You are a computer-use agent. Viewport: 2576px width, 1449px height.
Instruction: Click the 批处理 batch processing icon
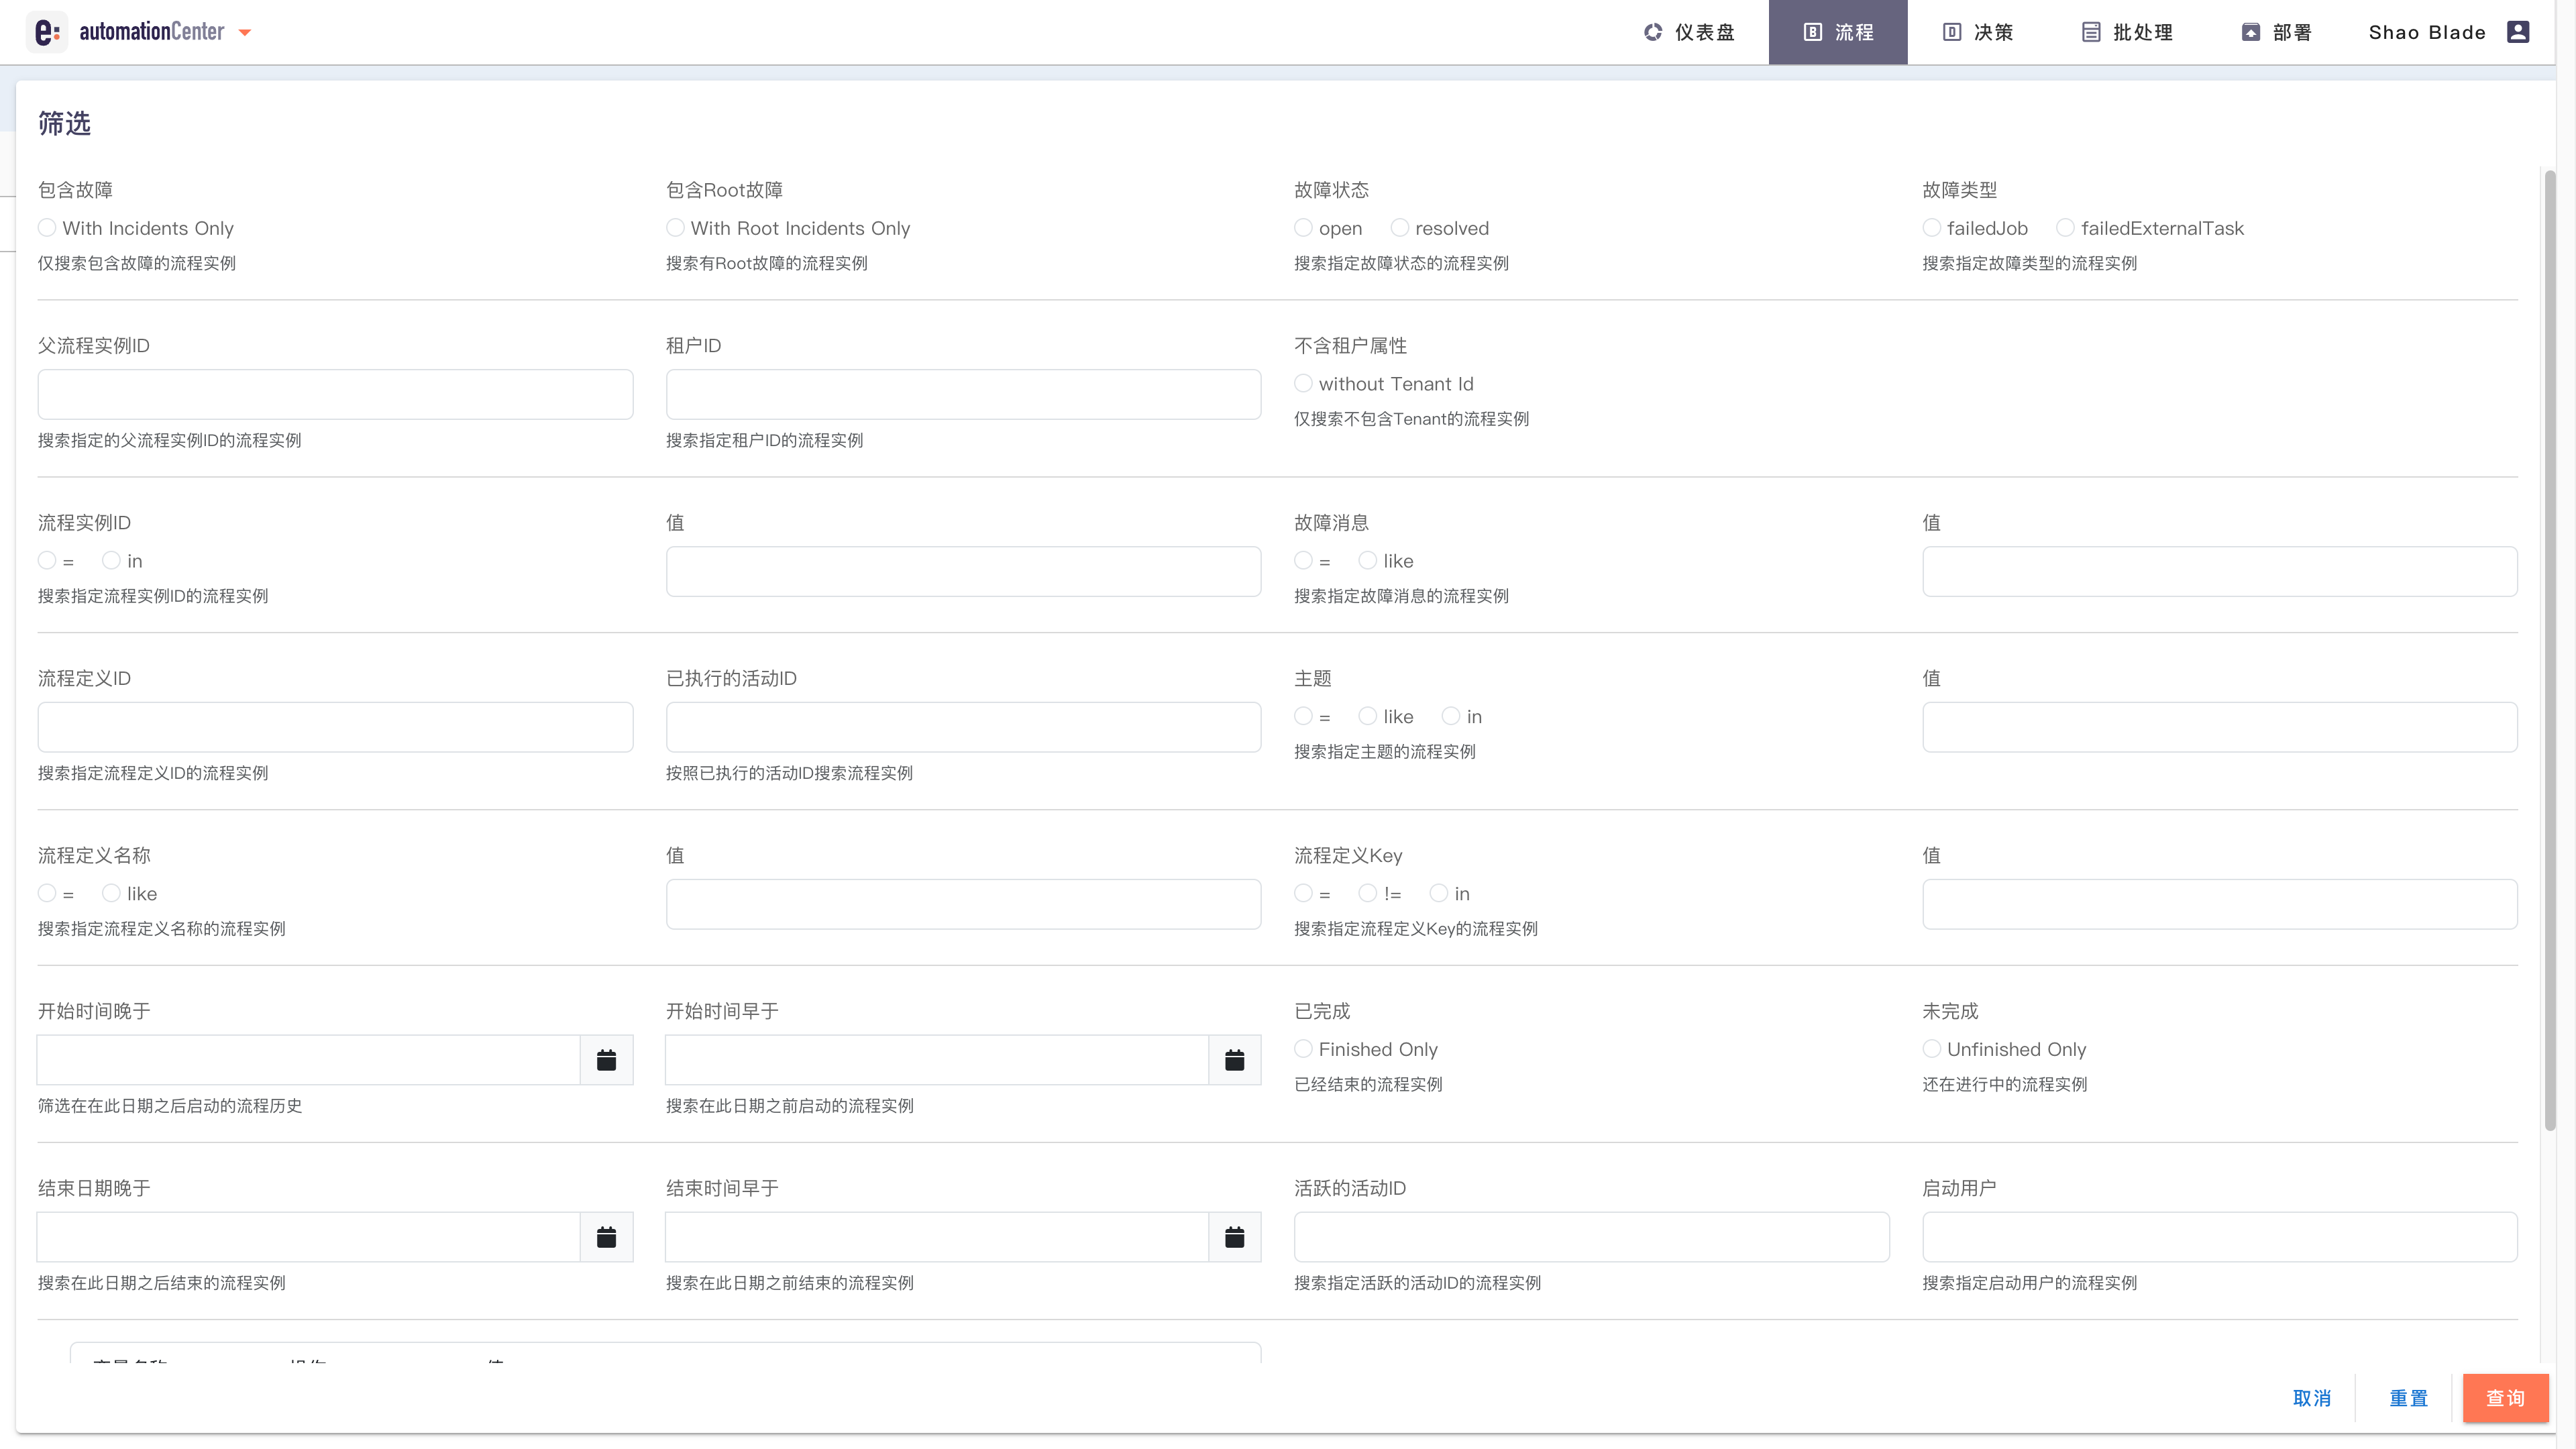click(2091, 32)
